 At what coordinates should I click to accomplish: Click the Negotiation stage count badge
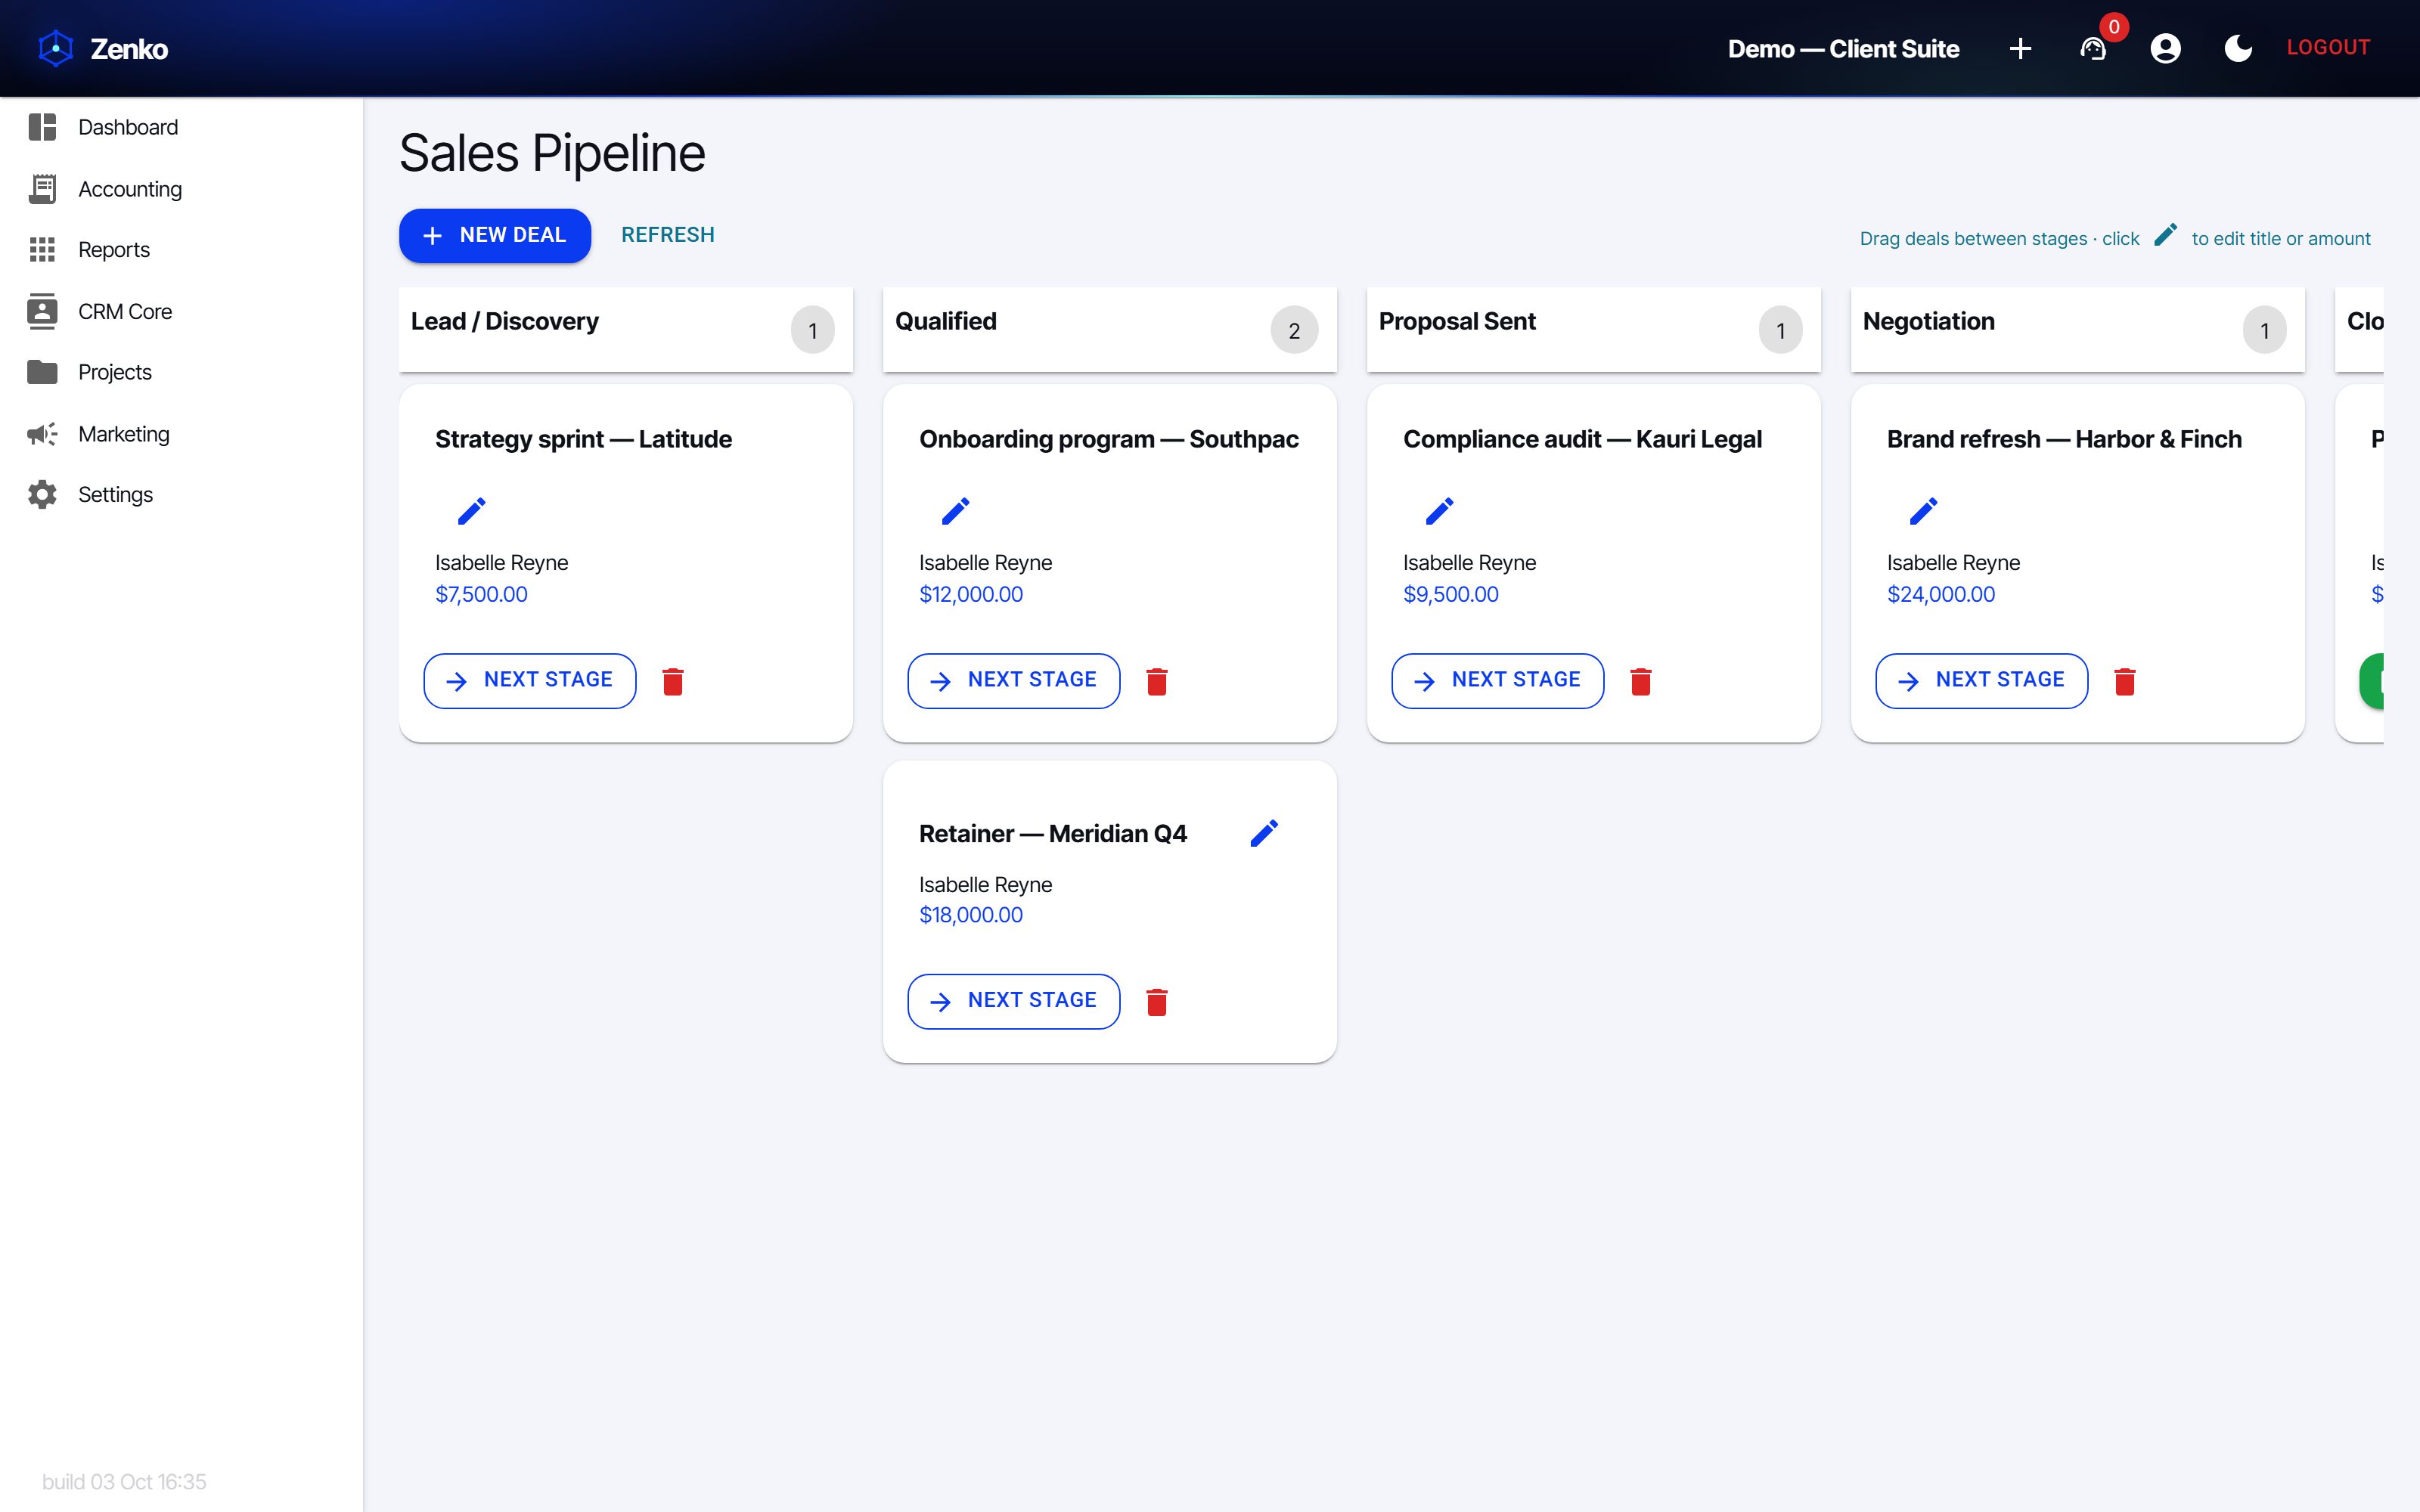pyautogui.click(x=2265, y=330)
